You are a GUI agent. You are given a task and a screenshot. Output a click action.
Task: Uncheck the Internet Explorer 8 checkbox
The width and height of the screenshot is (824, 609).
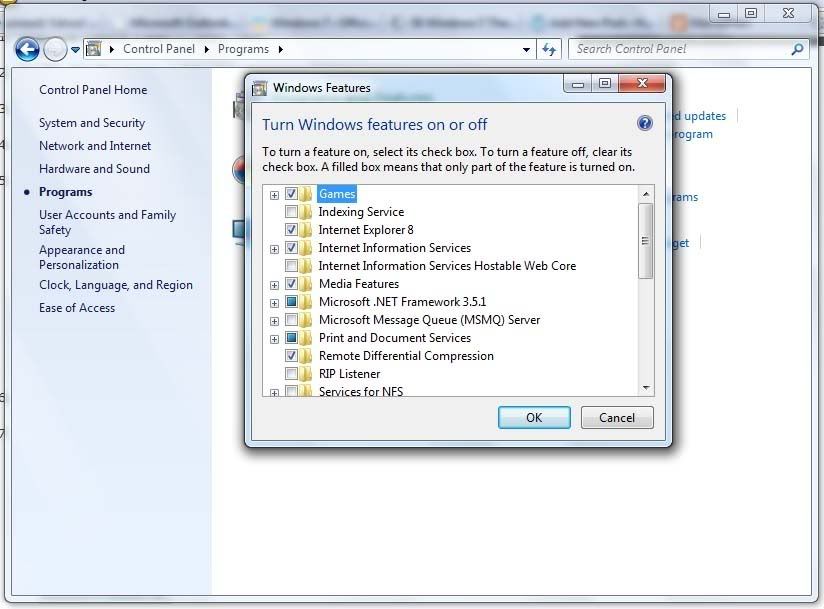(x=291, y=230)
